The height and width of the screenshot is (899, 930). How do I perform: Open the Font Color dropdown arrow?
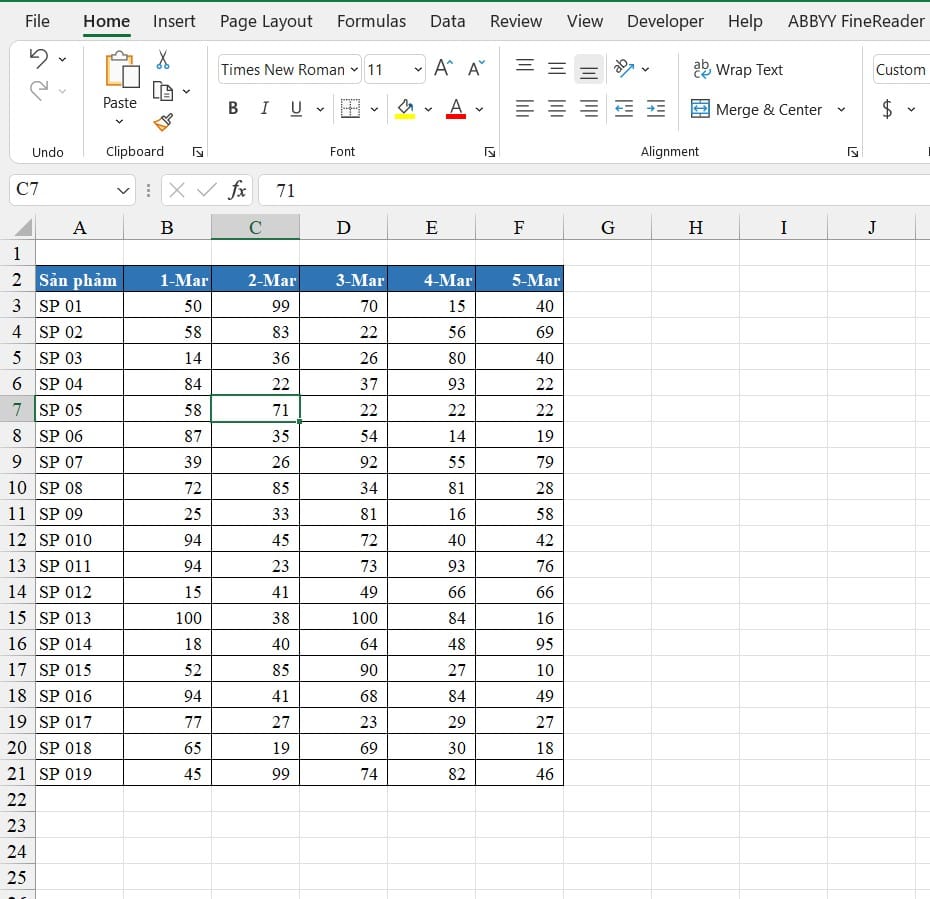479,109
